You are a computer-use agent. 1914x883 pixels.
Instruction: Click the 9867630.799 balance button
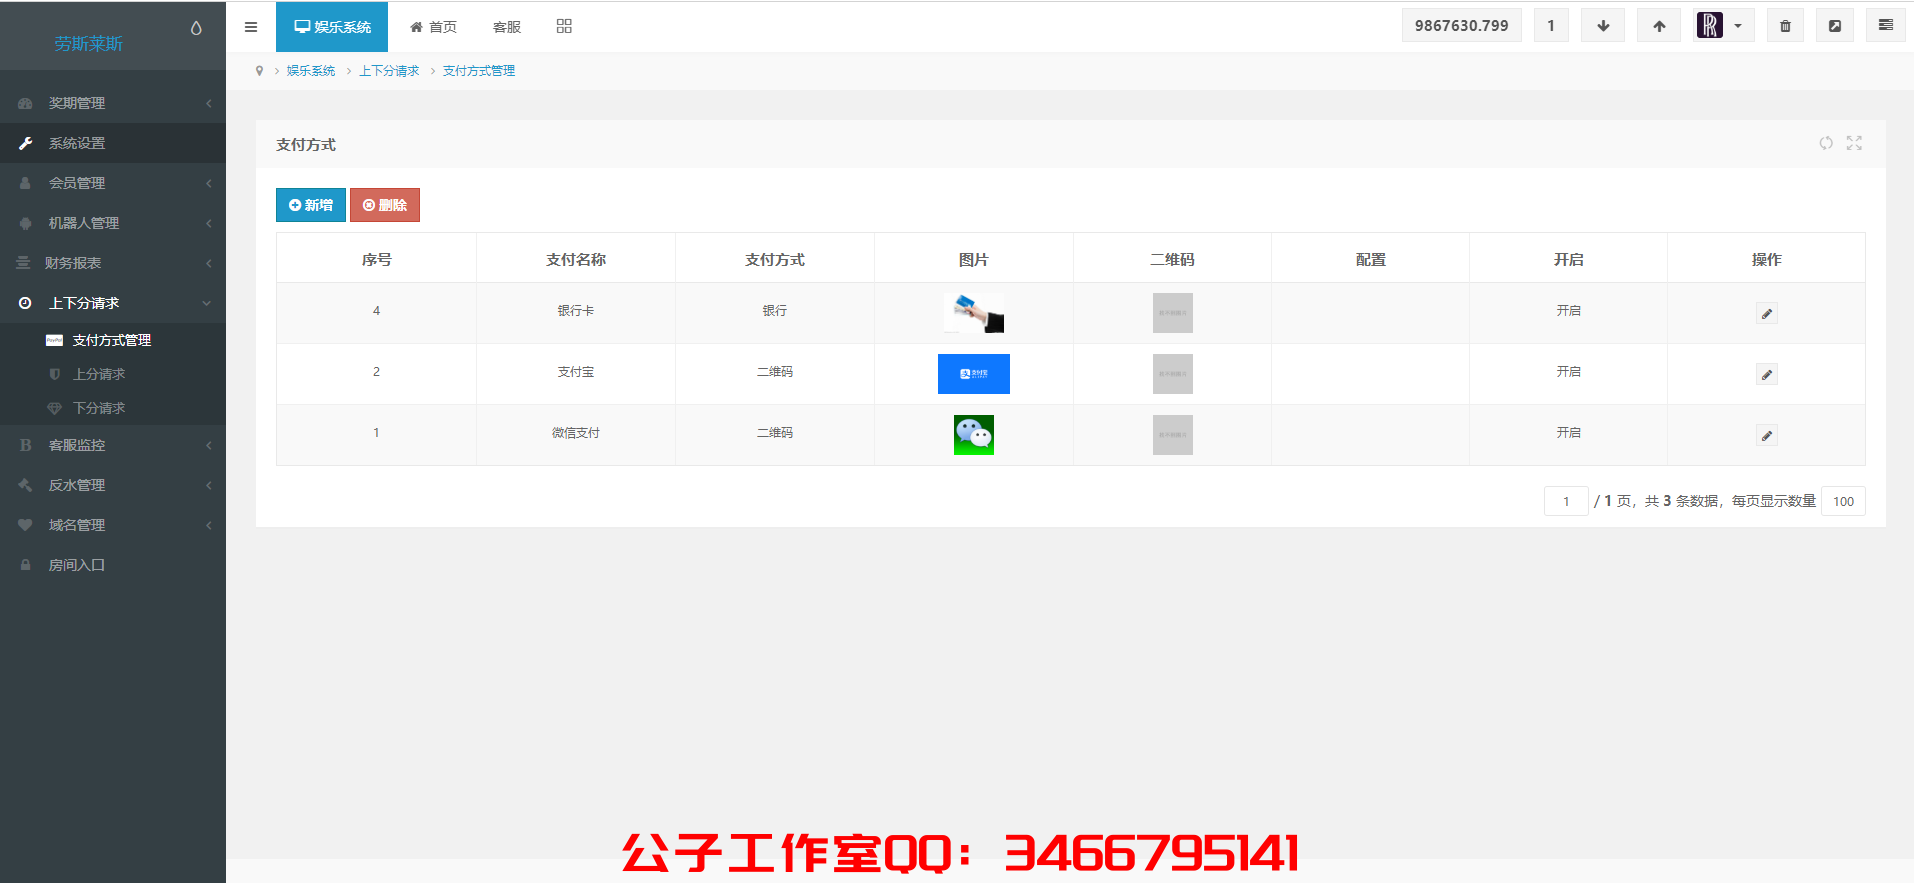[1462, 26]
